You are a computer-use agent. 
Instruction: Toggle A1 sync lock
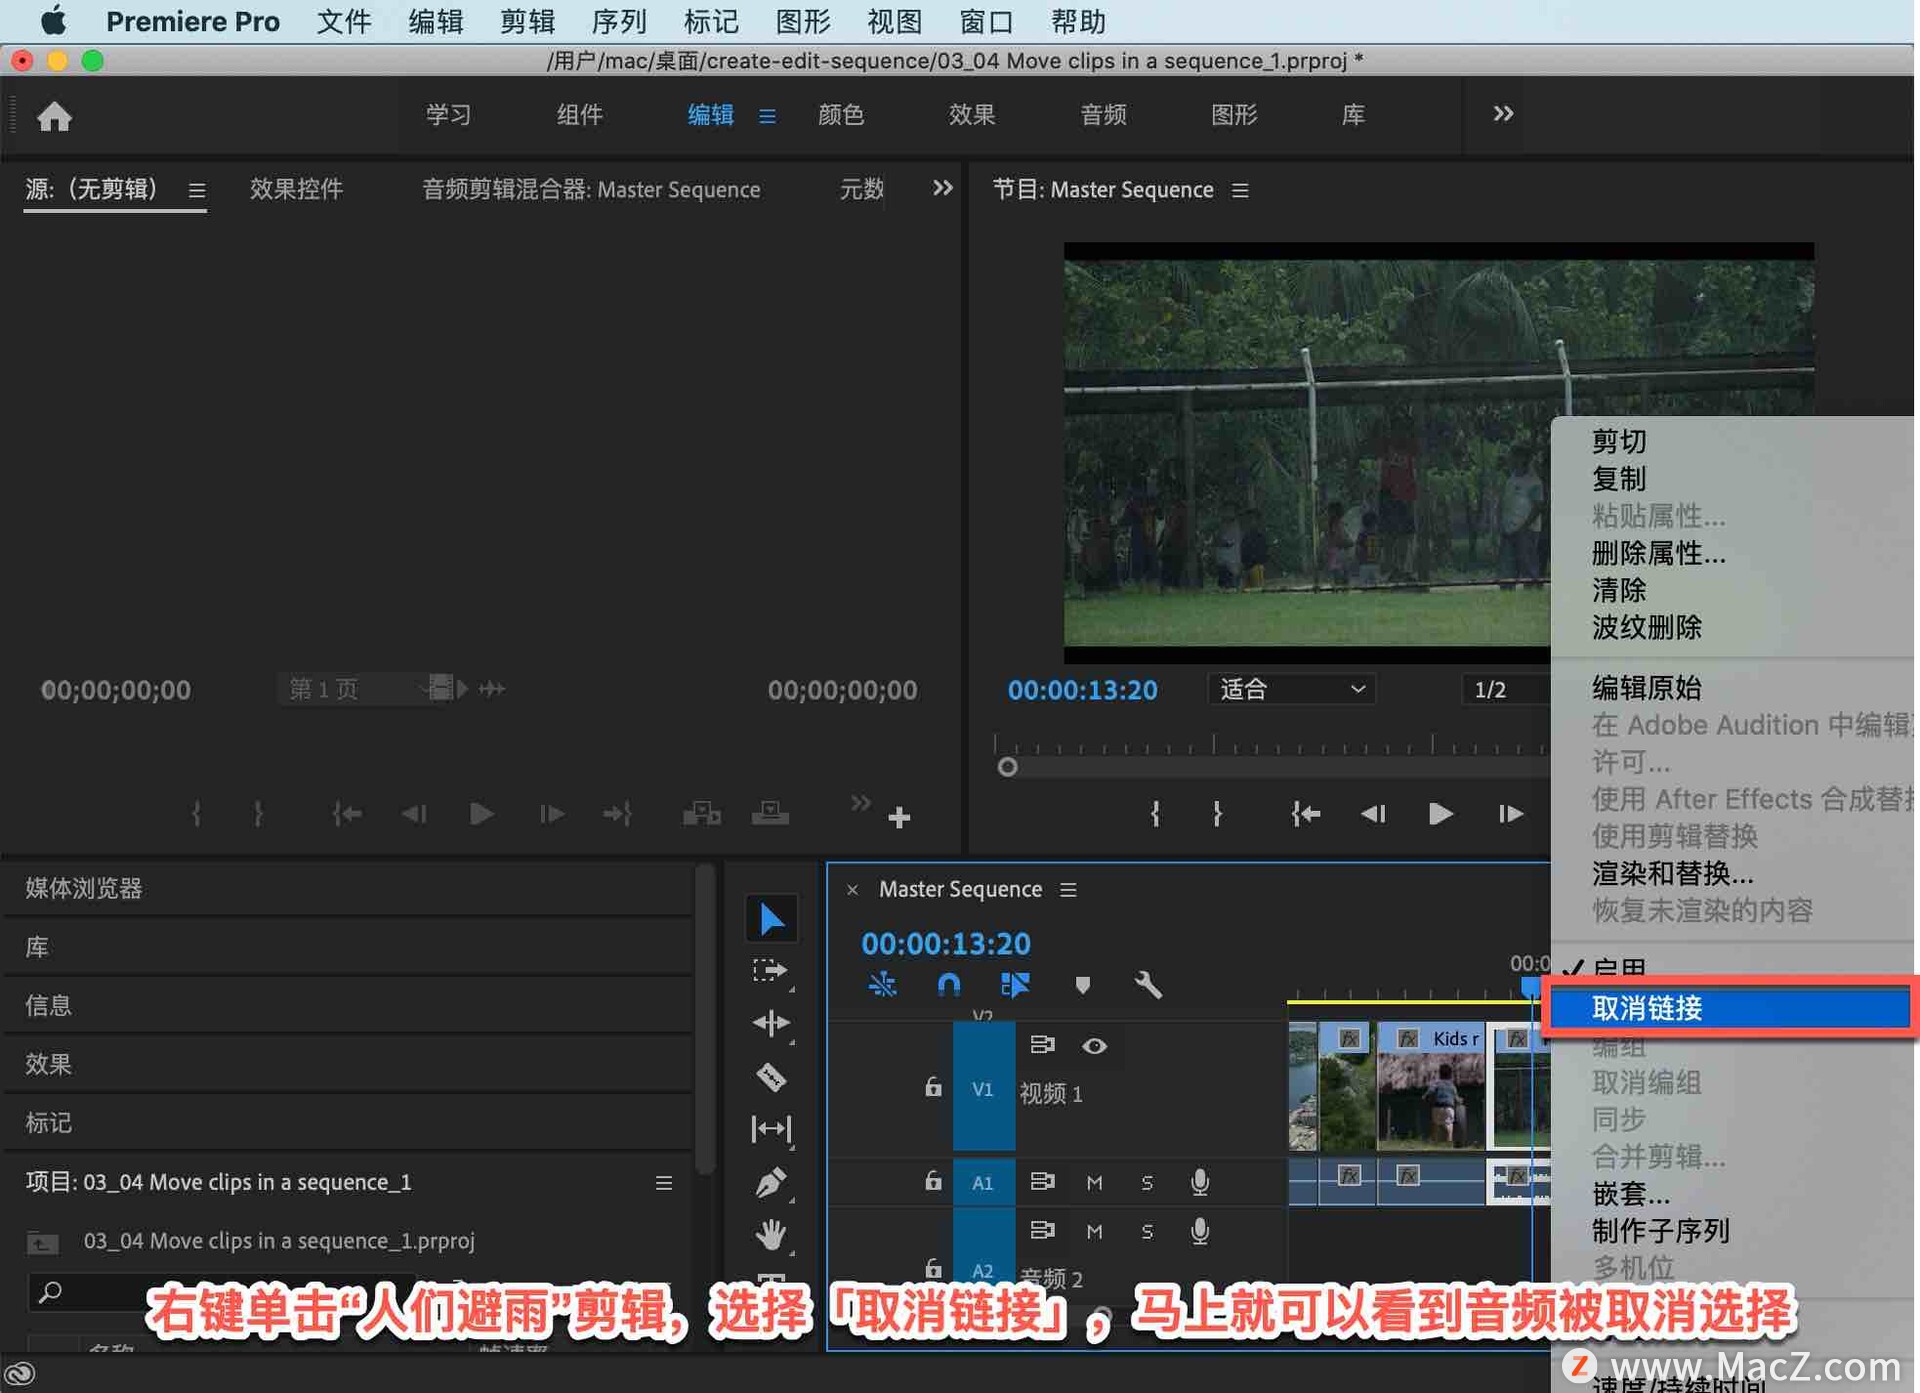click(1042, 1181)
